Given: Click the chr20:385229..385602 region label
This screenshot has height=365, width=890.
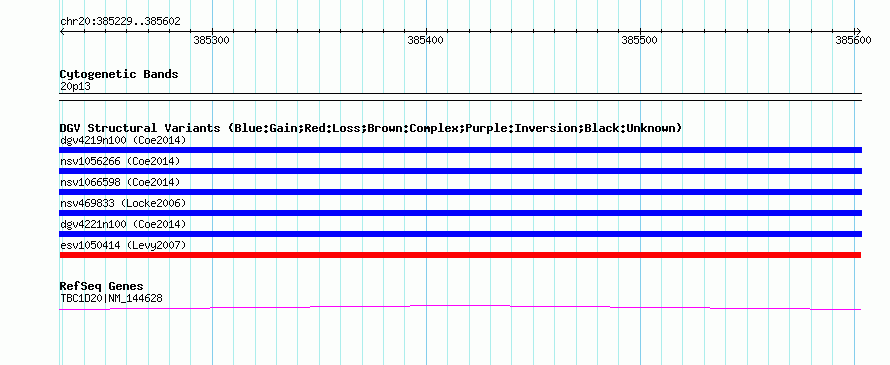Looking at the screenshot, I should pyautogui.click(x=120, y=21).
